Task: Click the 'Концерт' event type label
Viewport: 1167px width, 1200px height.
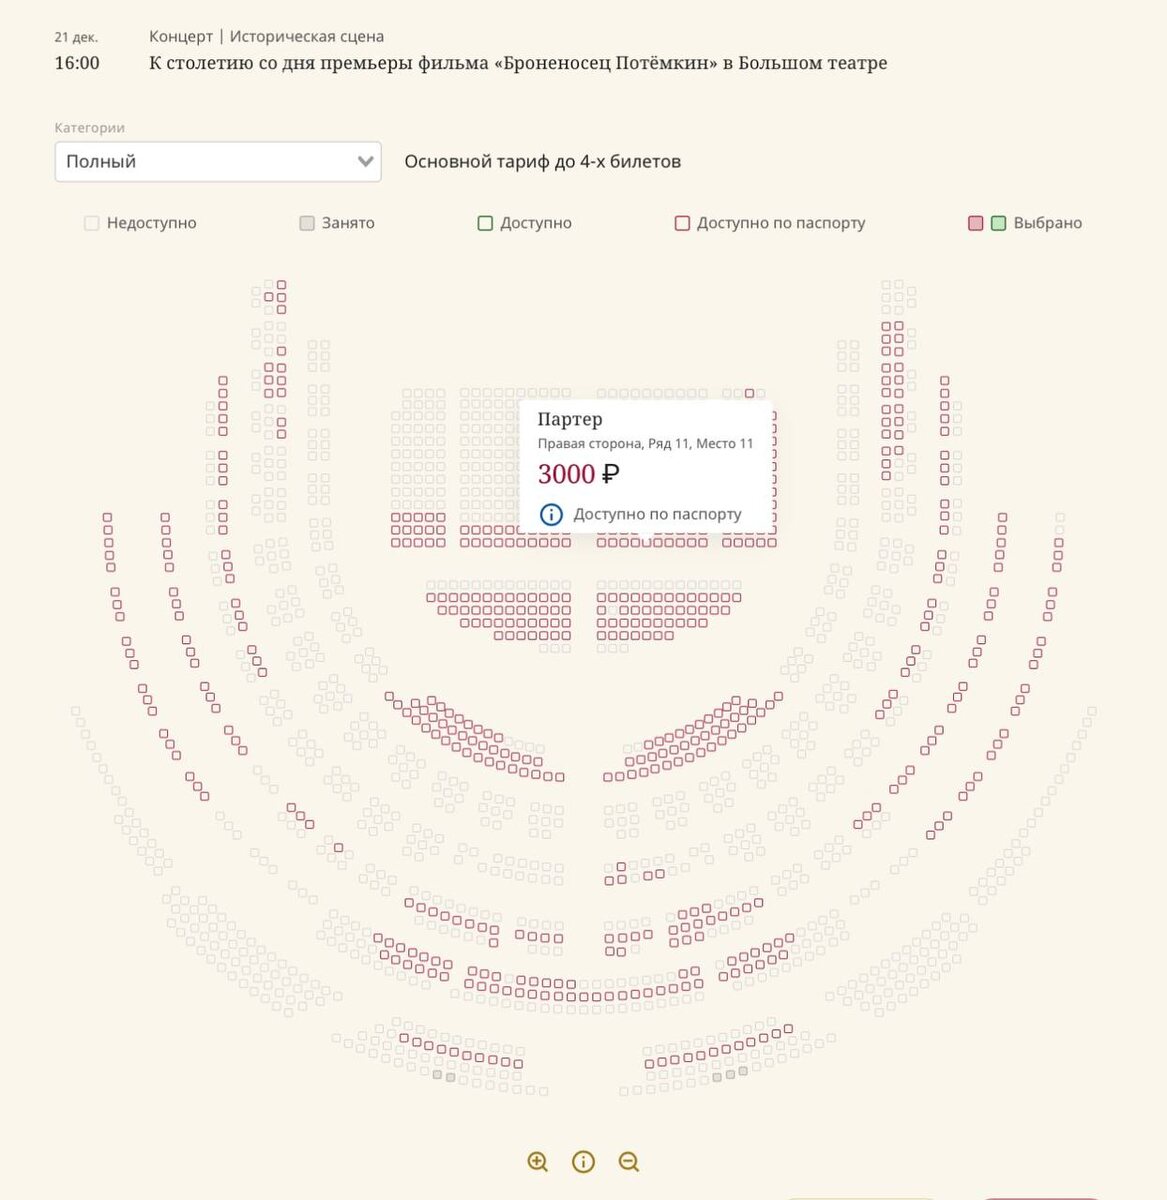Action: click(x=181, y=36)
